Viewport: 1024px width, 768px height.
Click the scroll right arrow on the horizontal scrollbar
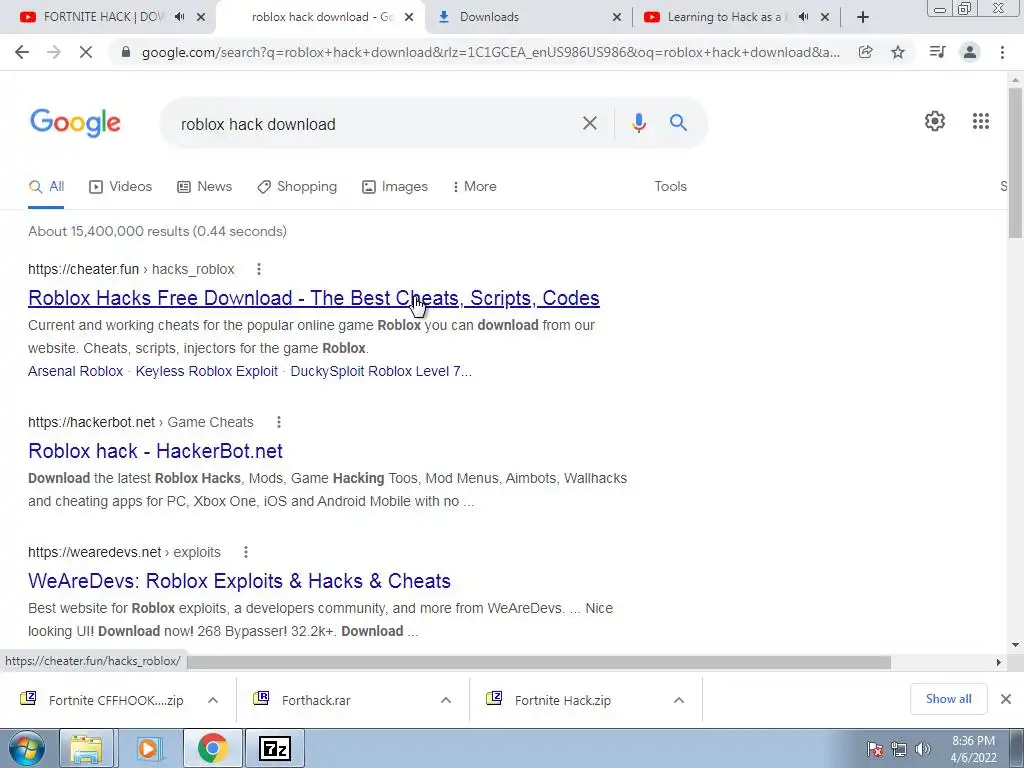click(x=998, y=662)
